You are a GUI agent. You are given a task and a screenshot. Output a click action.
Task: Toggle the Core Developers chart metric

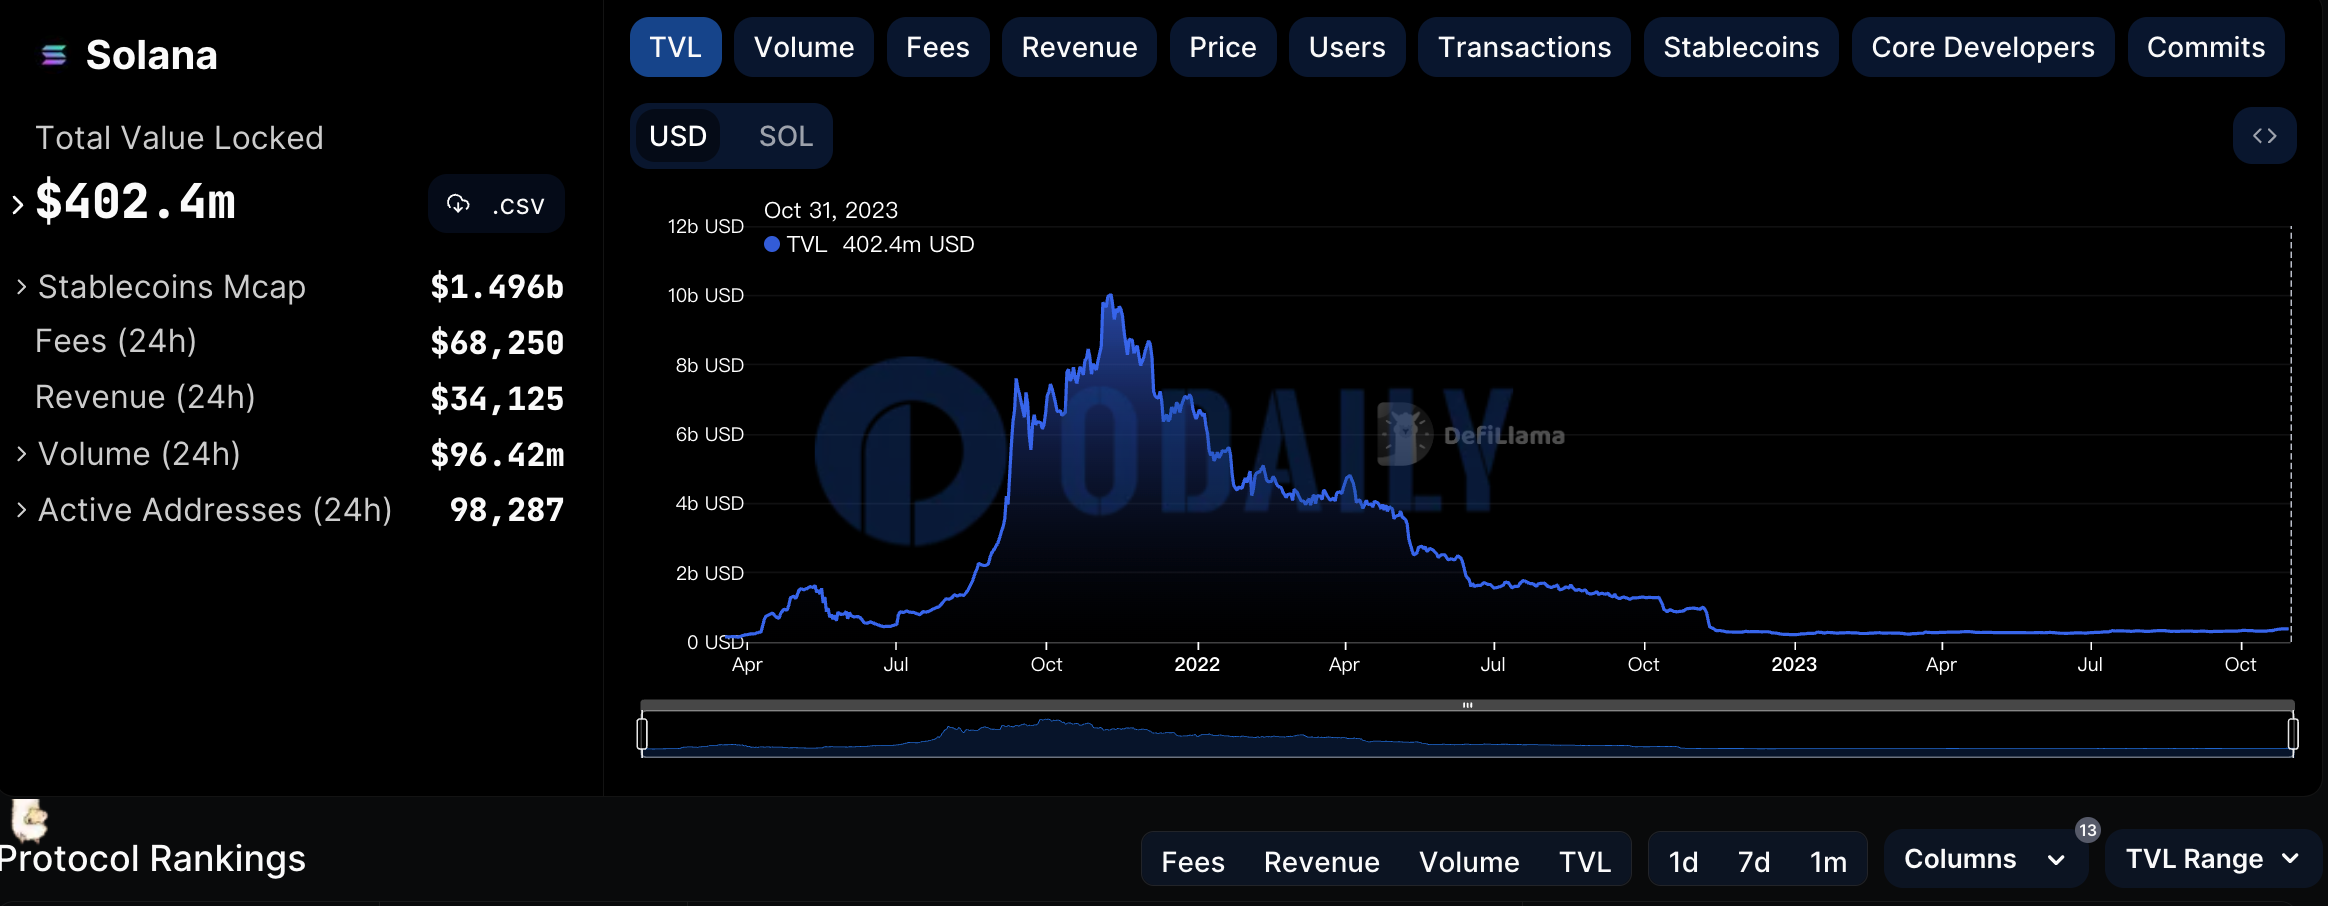1983,47
